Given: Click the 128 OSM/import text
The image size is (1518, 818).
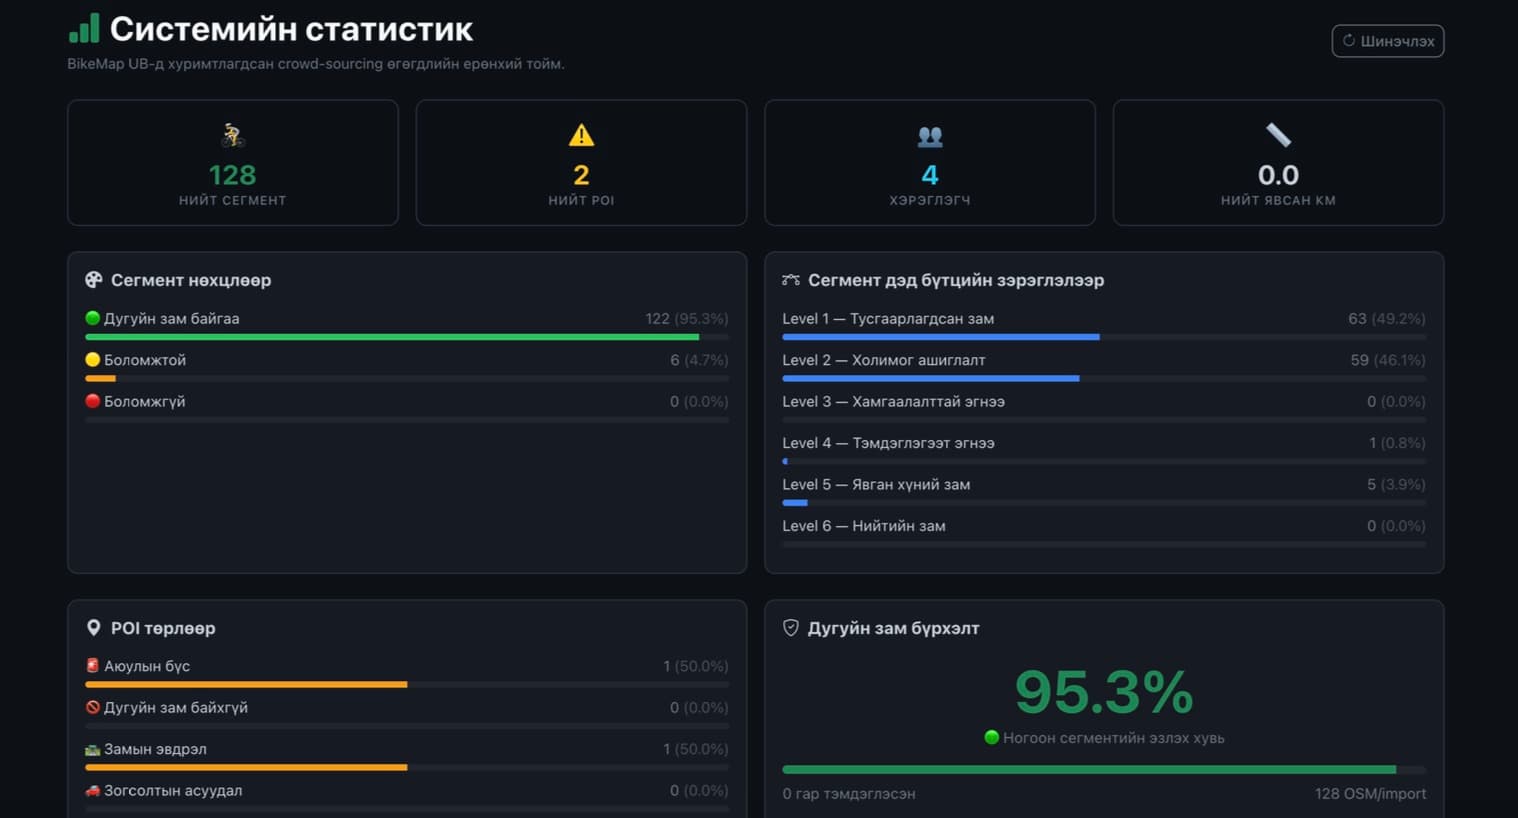Looking at the screenshot, I should point(1371,794).
